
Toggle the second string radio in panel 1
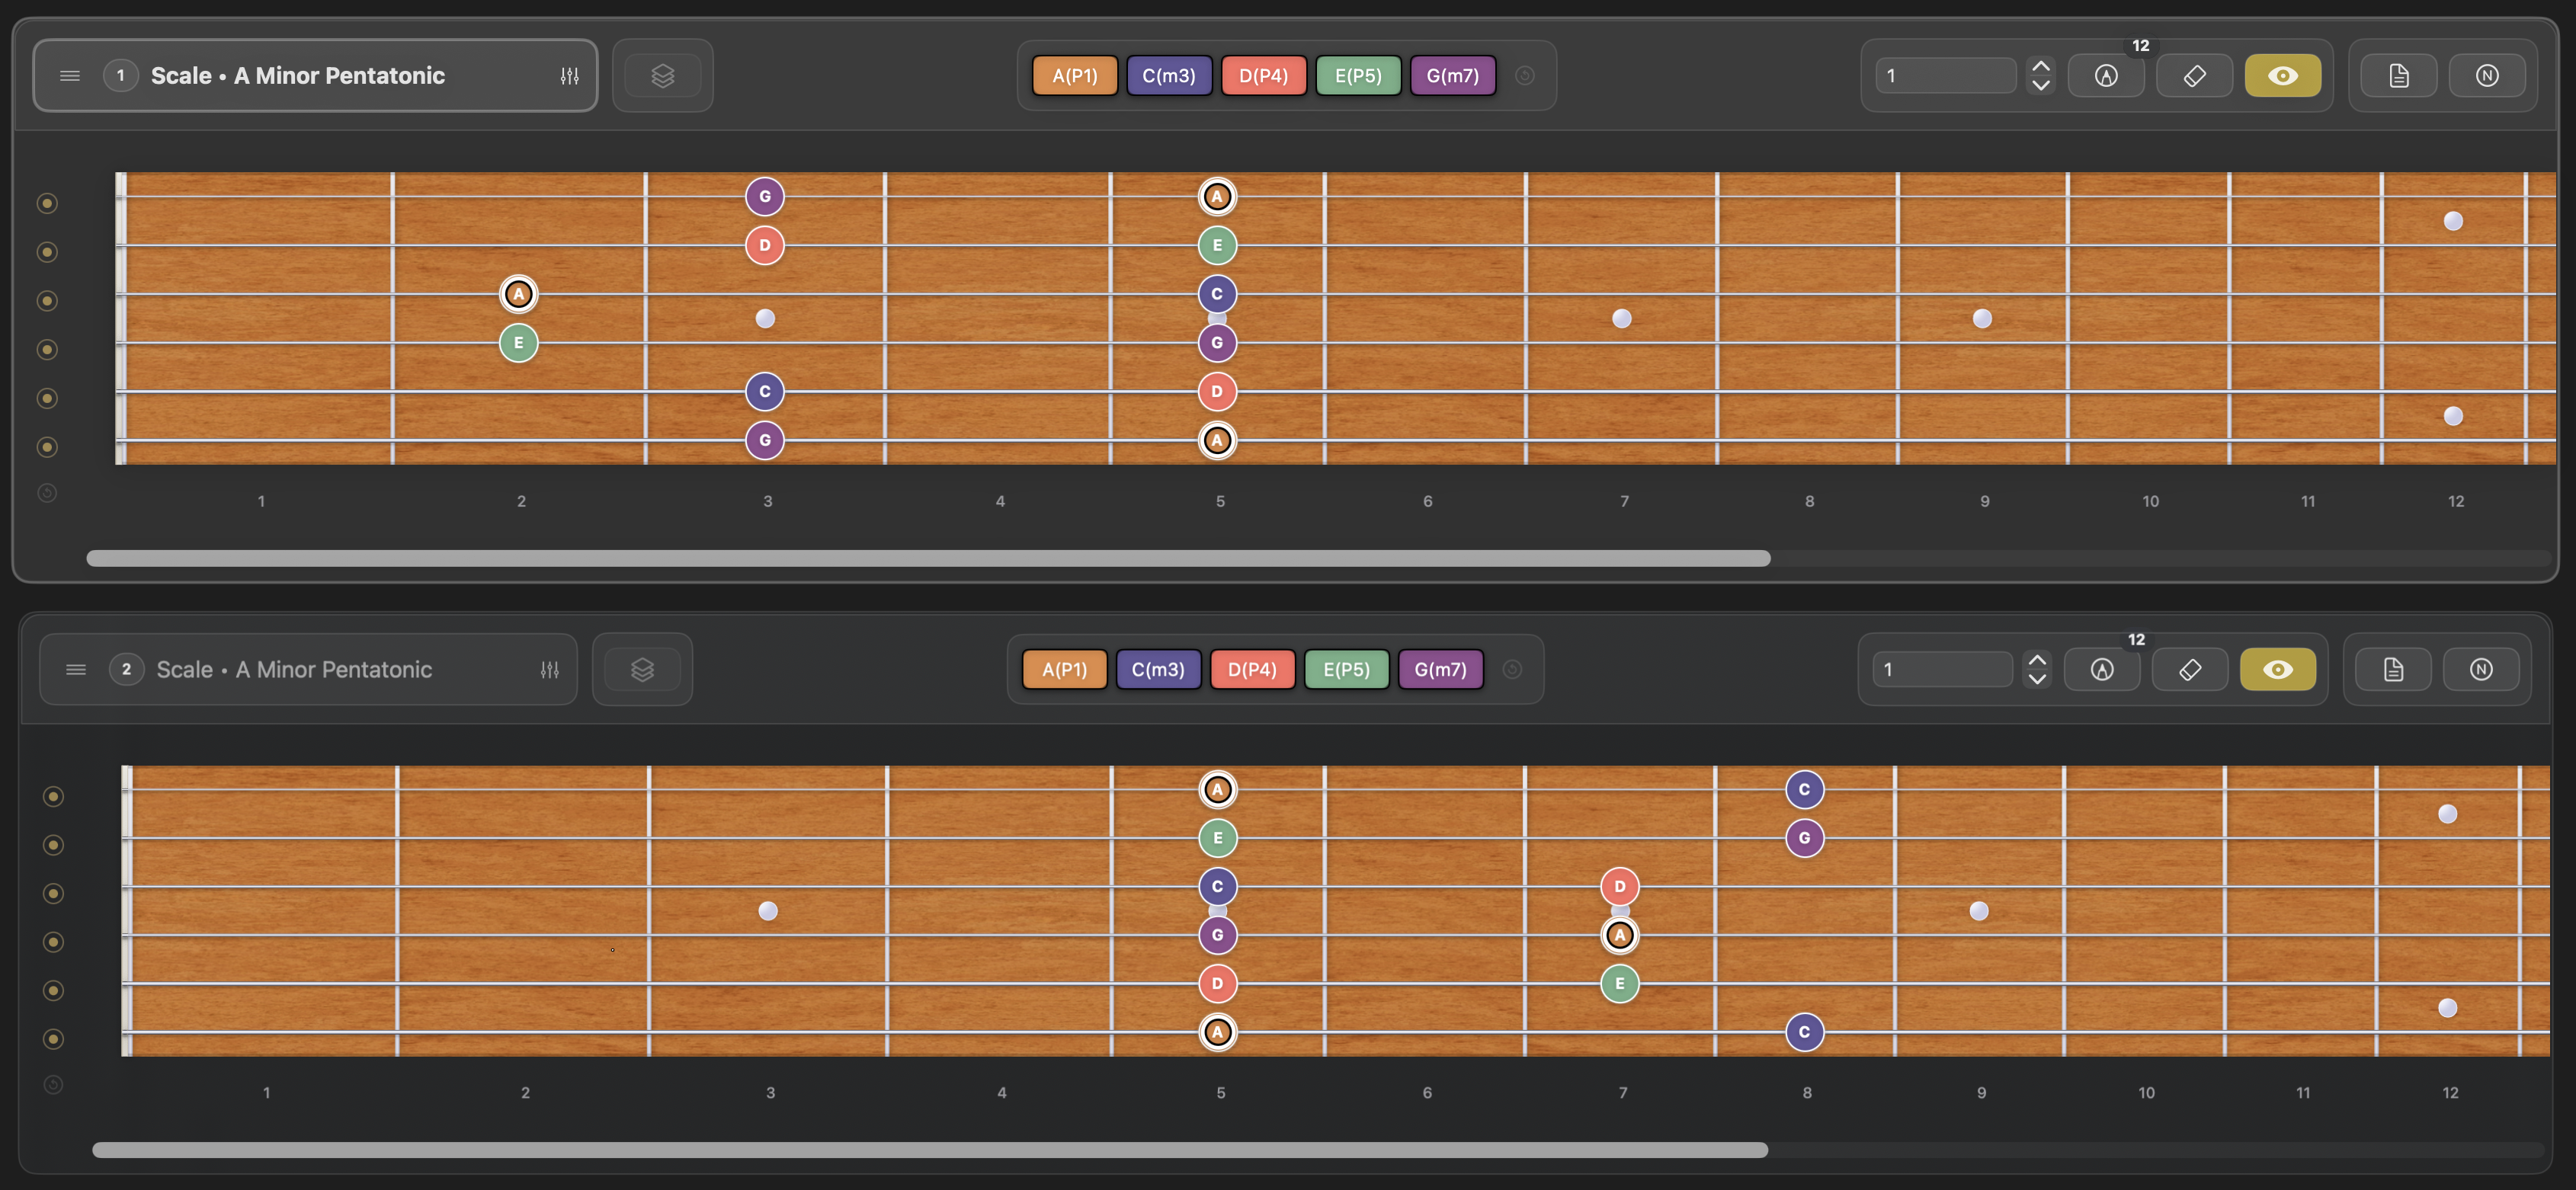(47, 252)
